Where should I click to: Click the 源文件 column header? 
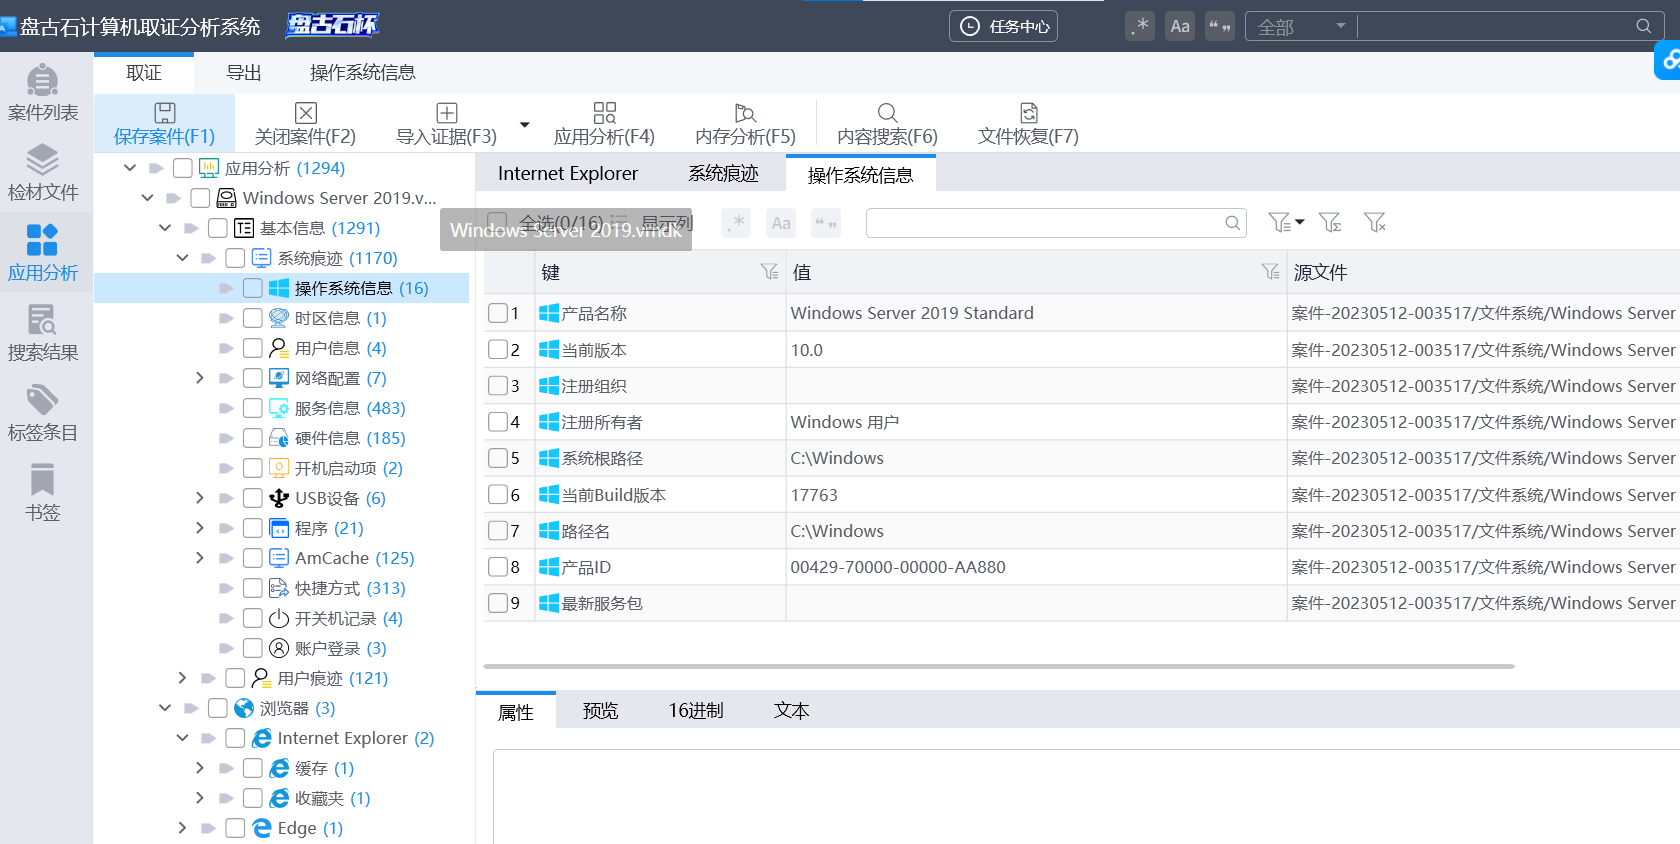1483,272
